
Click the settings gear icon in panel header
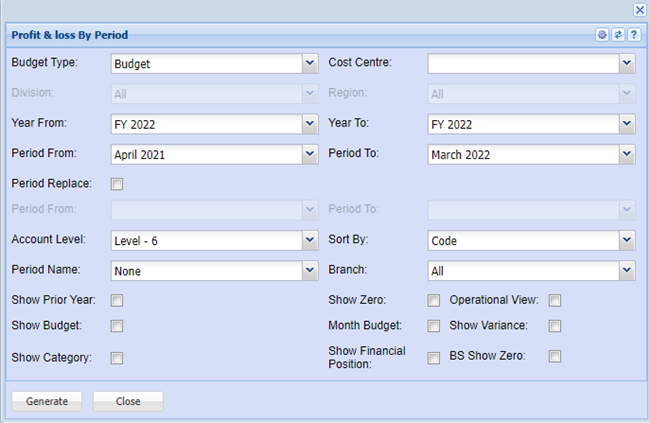pos(602,35)
